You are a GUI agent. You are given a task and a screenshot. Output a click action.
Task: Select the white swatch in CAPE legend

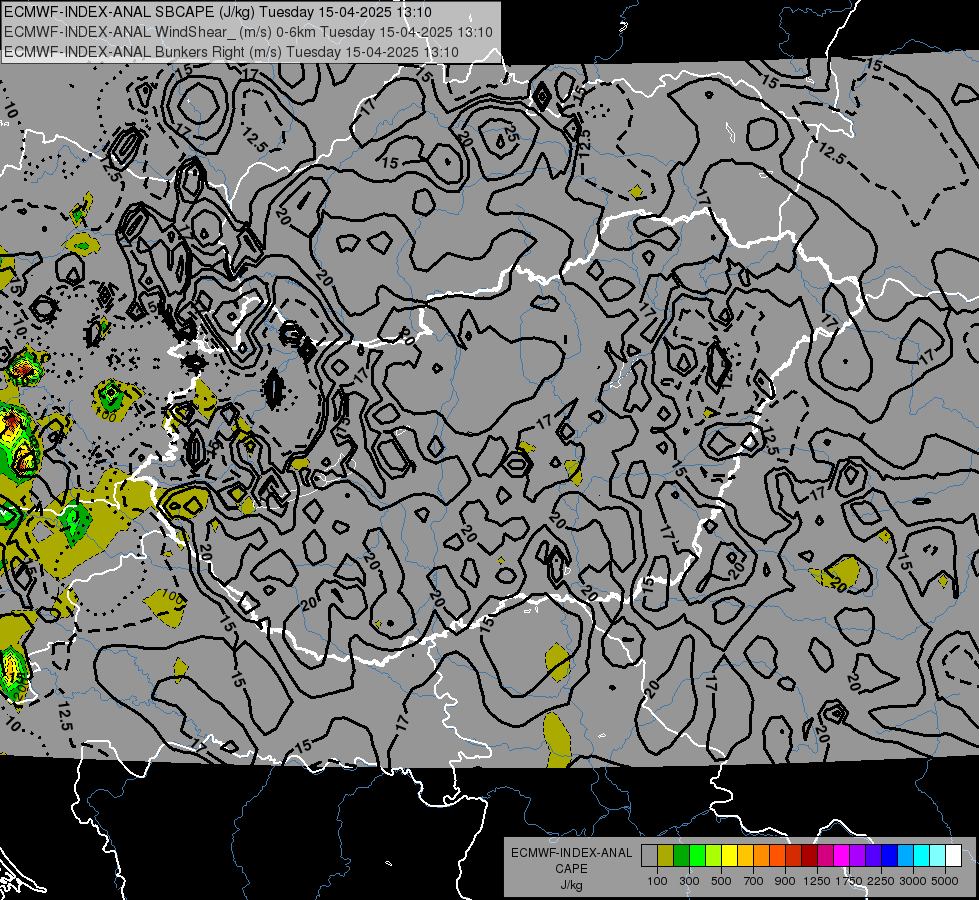click(953, 856)
